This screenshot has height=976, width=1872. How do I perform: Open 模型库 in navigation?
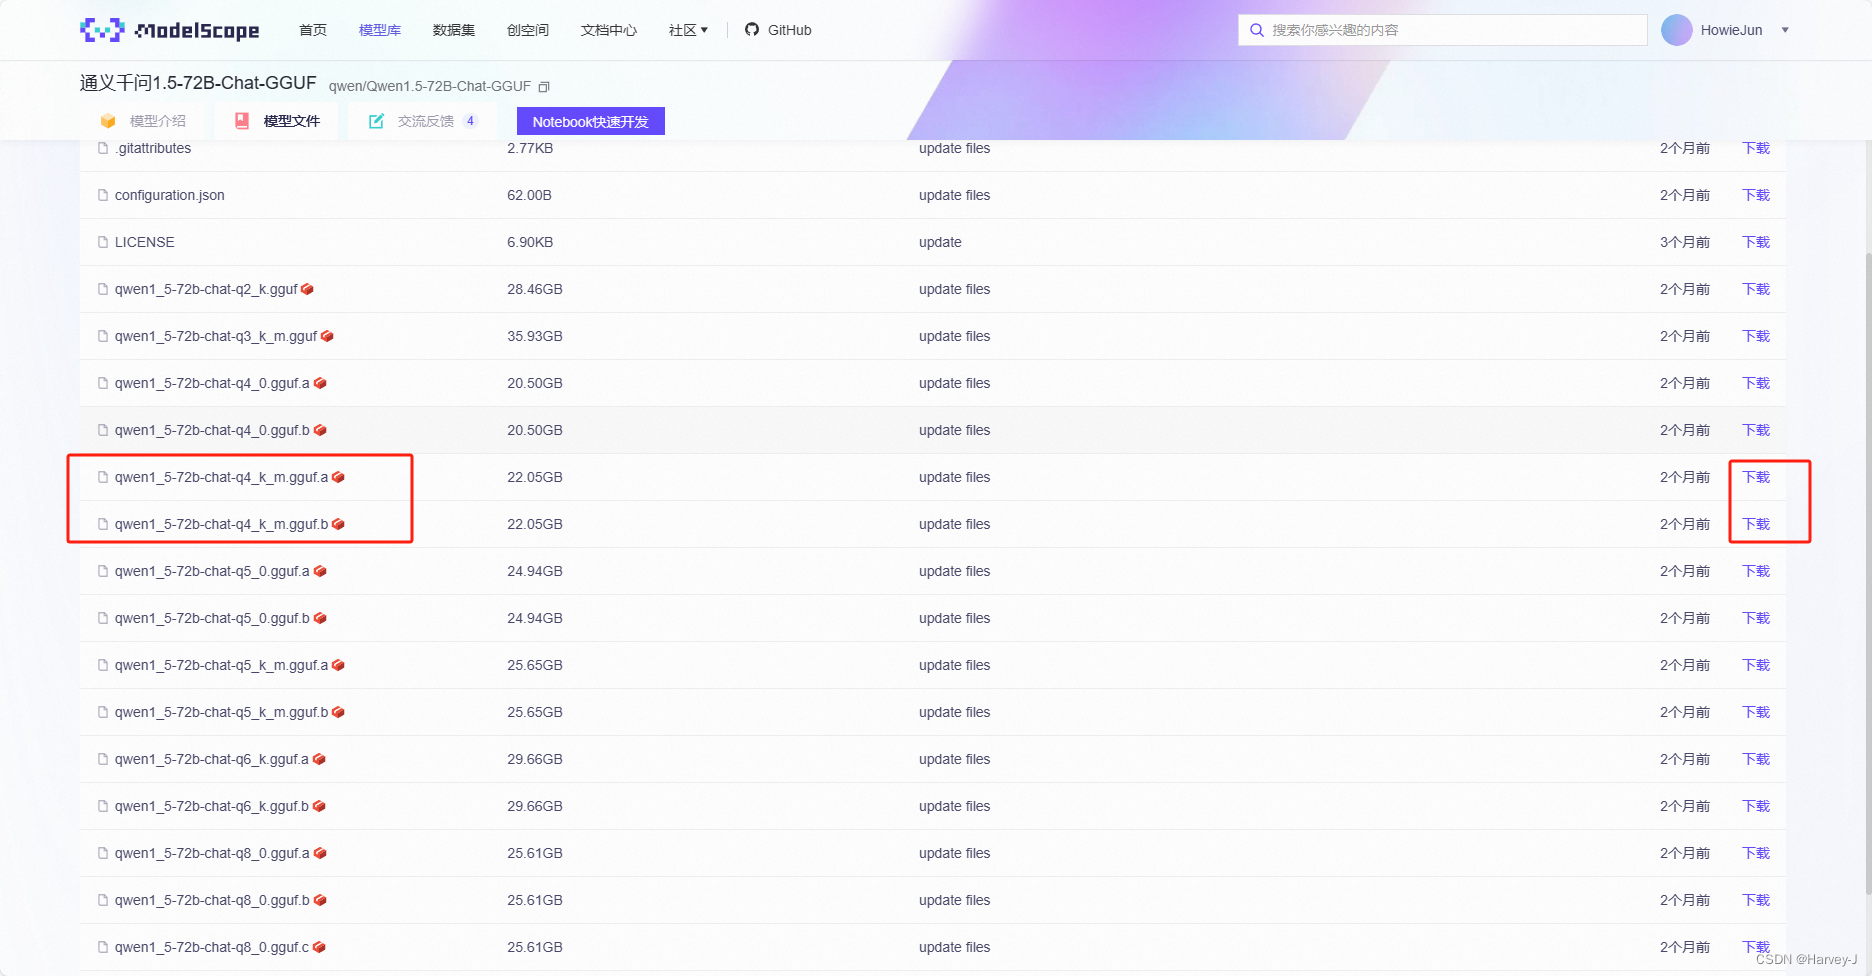(x=380, y=30)
